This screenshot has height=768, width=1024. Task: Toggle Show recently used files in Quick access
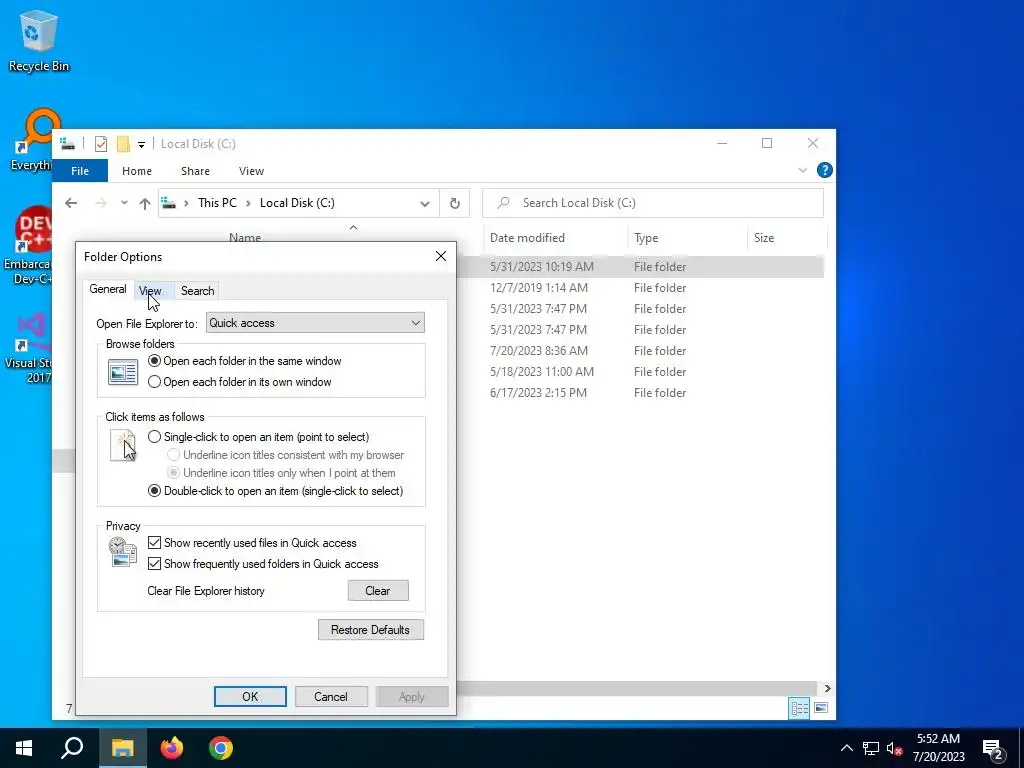[252, 543]
